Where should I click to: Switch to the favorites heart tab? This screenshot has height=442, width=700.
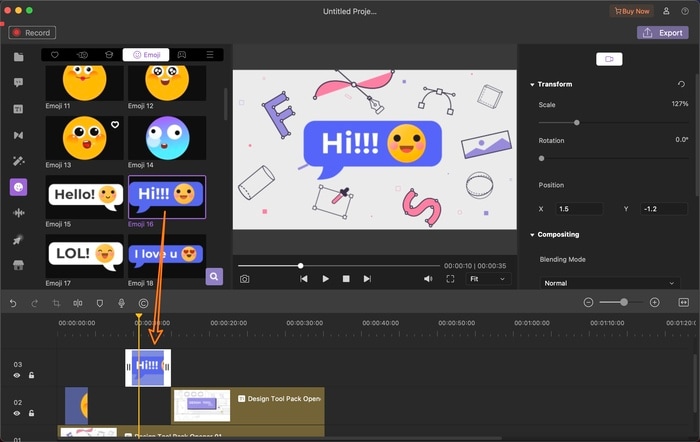[54, 54]
